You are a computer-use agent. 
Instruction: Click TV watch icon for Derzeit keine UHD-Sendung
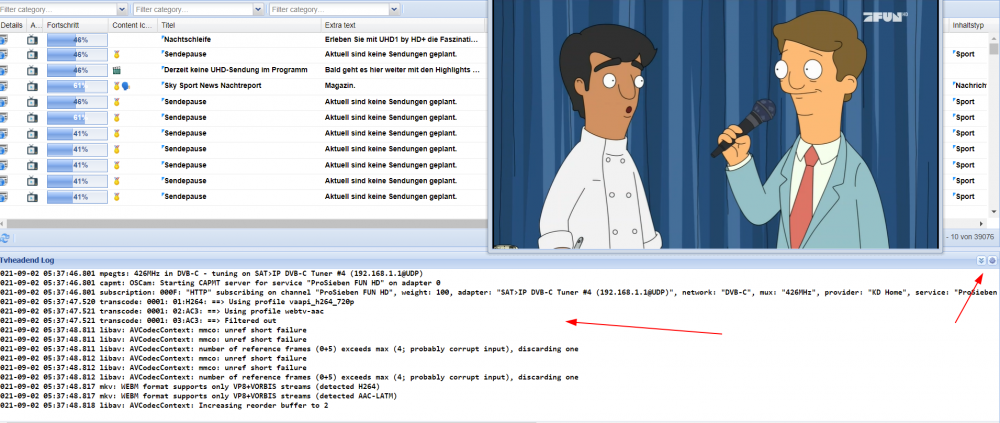(x=33, y=70)
